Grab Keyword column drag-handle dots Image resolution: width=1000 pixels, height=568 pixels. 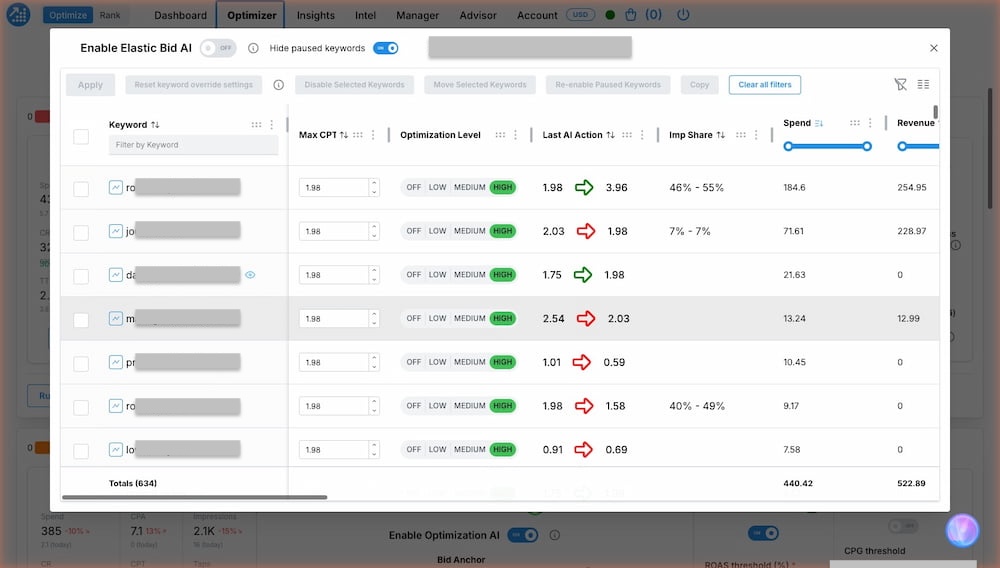point(256,125)
